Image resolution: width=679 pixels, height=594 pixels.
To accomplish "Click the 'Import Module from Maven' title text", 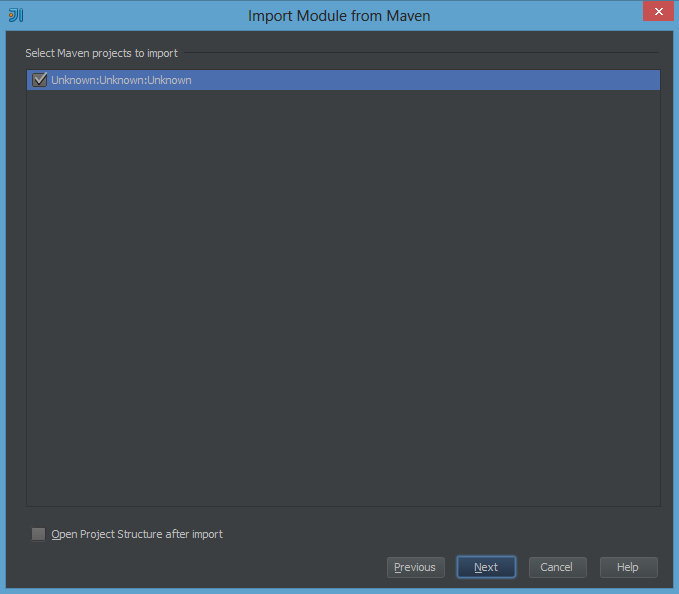I will tap(339, 16).
